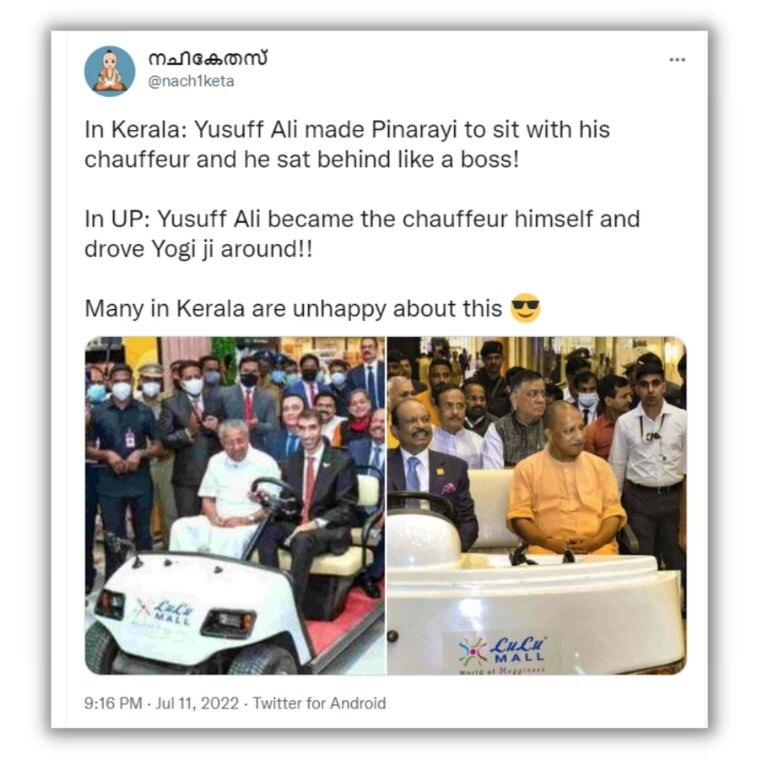The image size is (760, 760).
Task: Click the cartoon monk profile avatar
Action: click(x=110, y=71)
